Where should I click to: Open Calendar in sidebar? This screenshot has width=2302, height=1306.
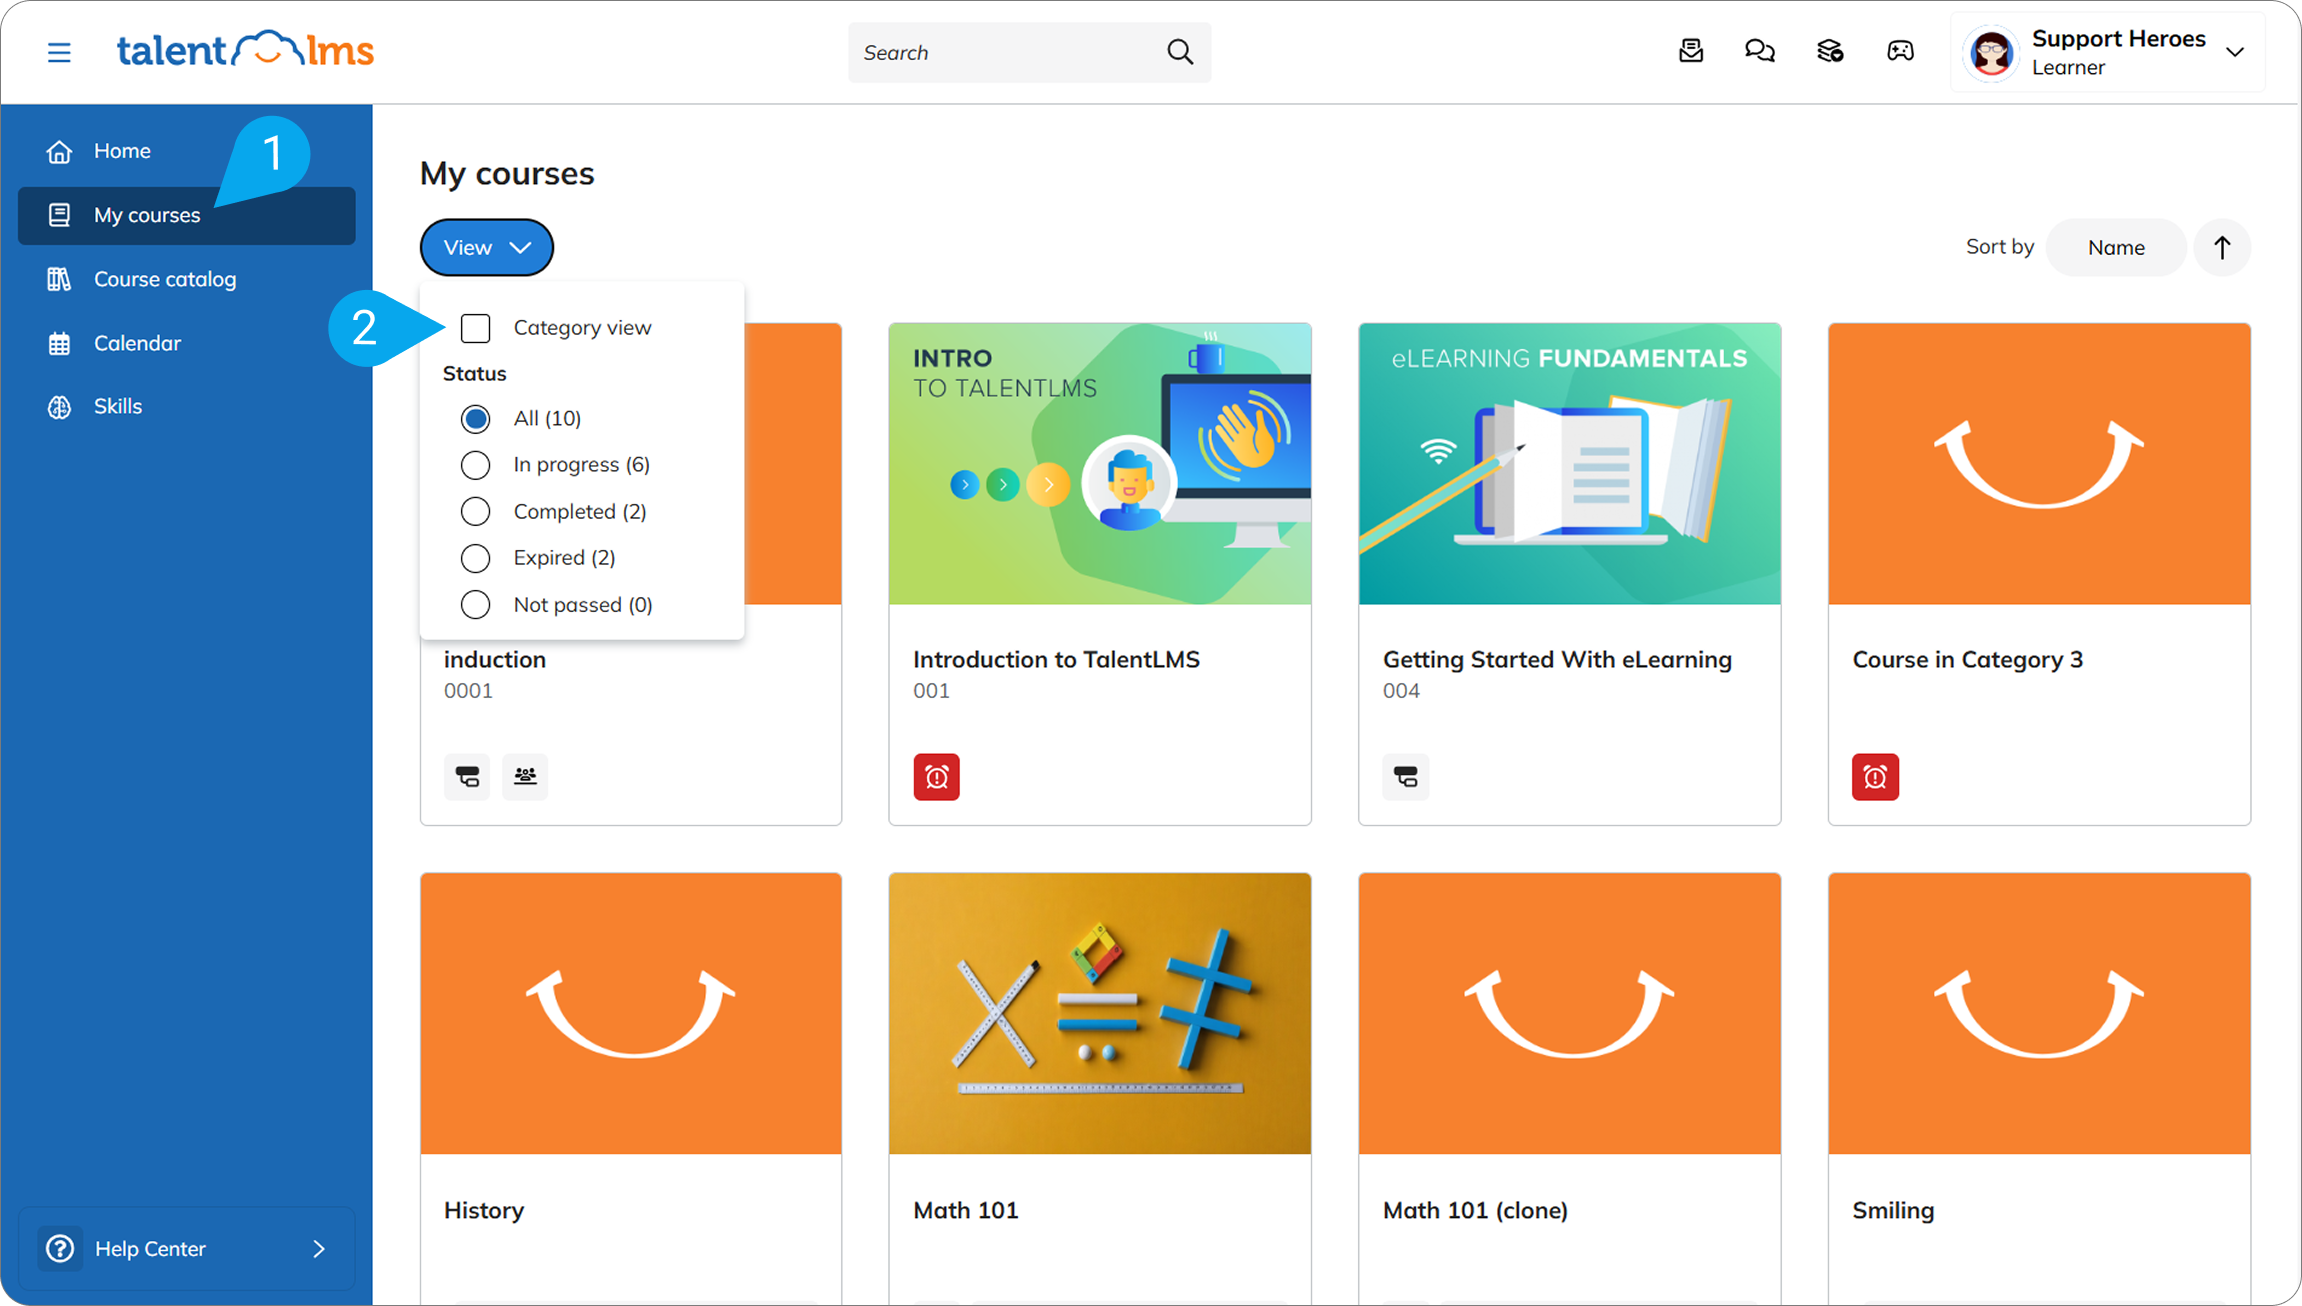pos(186,343)
